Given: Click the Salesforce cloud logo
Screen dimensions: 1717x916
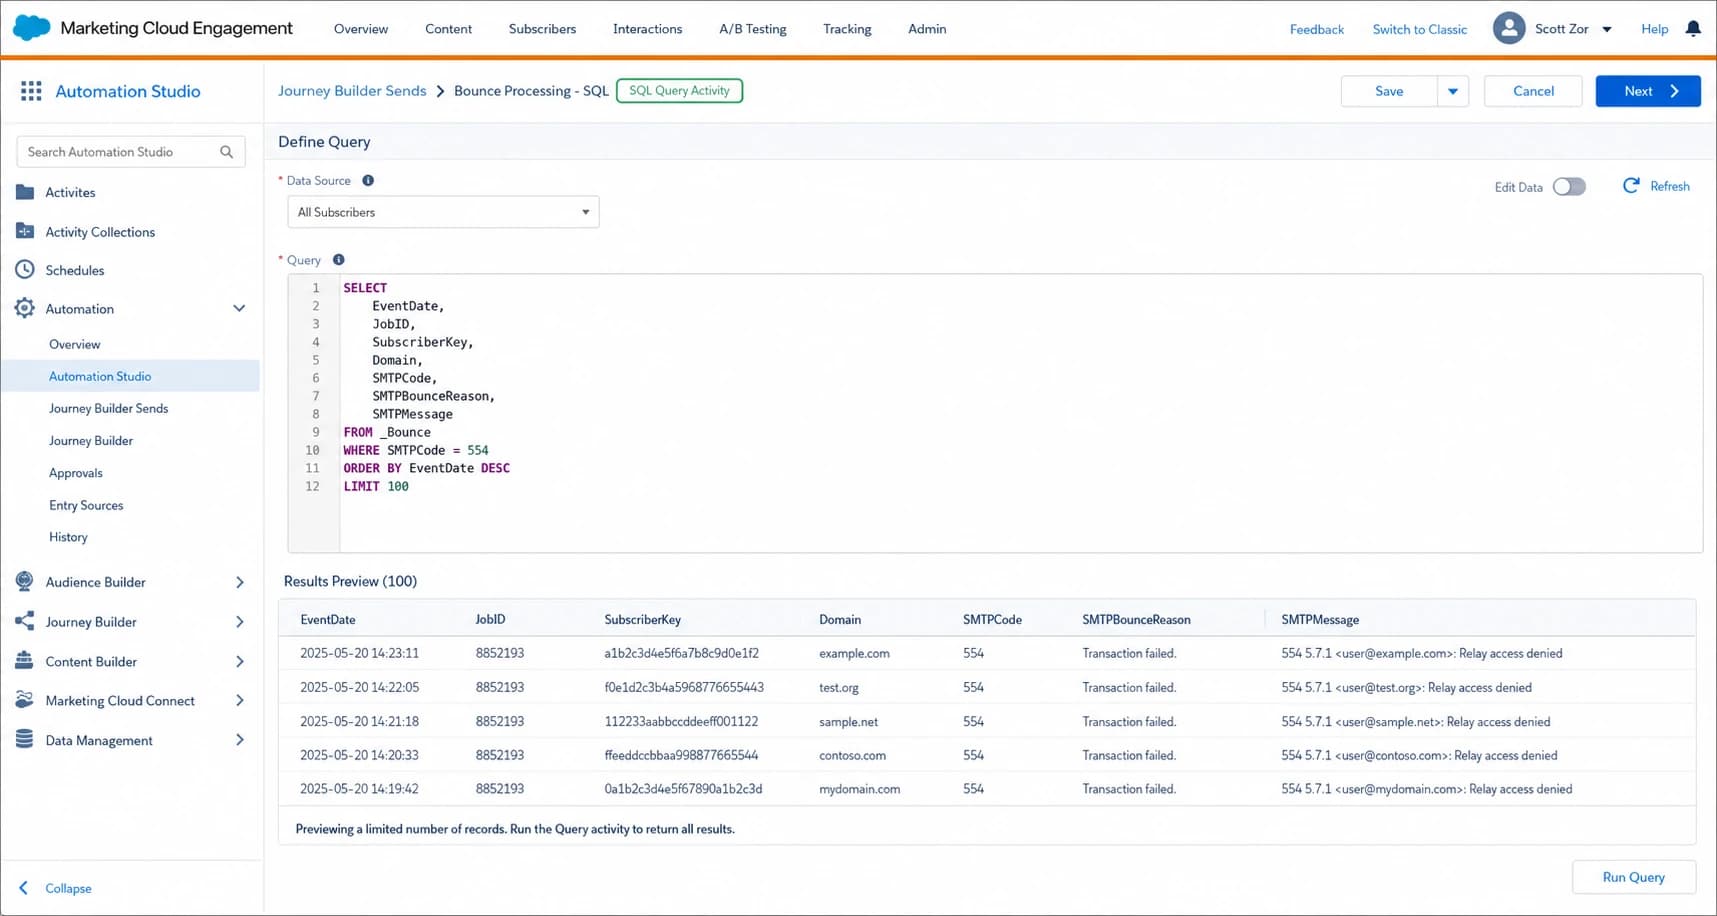Looking at the screenshot, I should pyautogui.click(x=31, y=28).
